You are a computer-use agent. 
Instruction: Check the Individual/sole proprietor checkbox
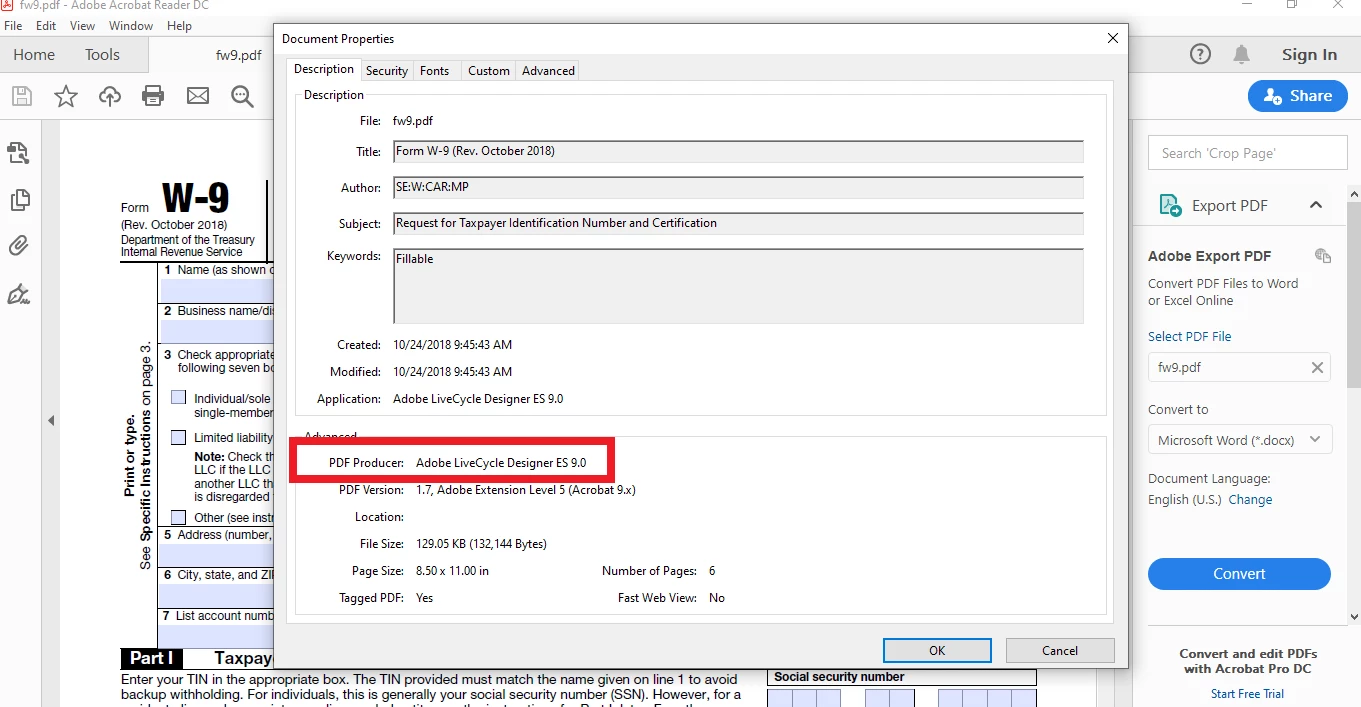tap(178, 398)
